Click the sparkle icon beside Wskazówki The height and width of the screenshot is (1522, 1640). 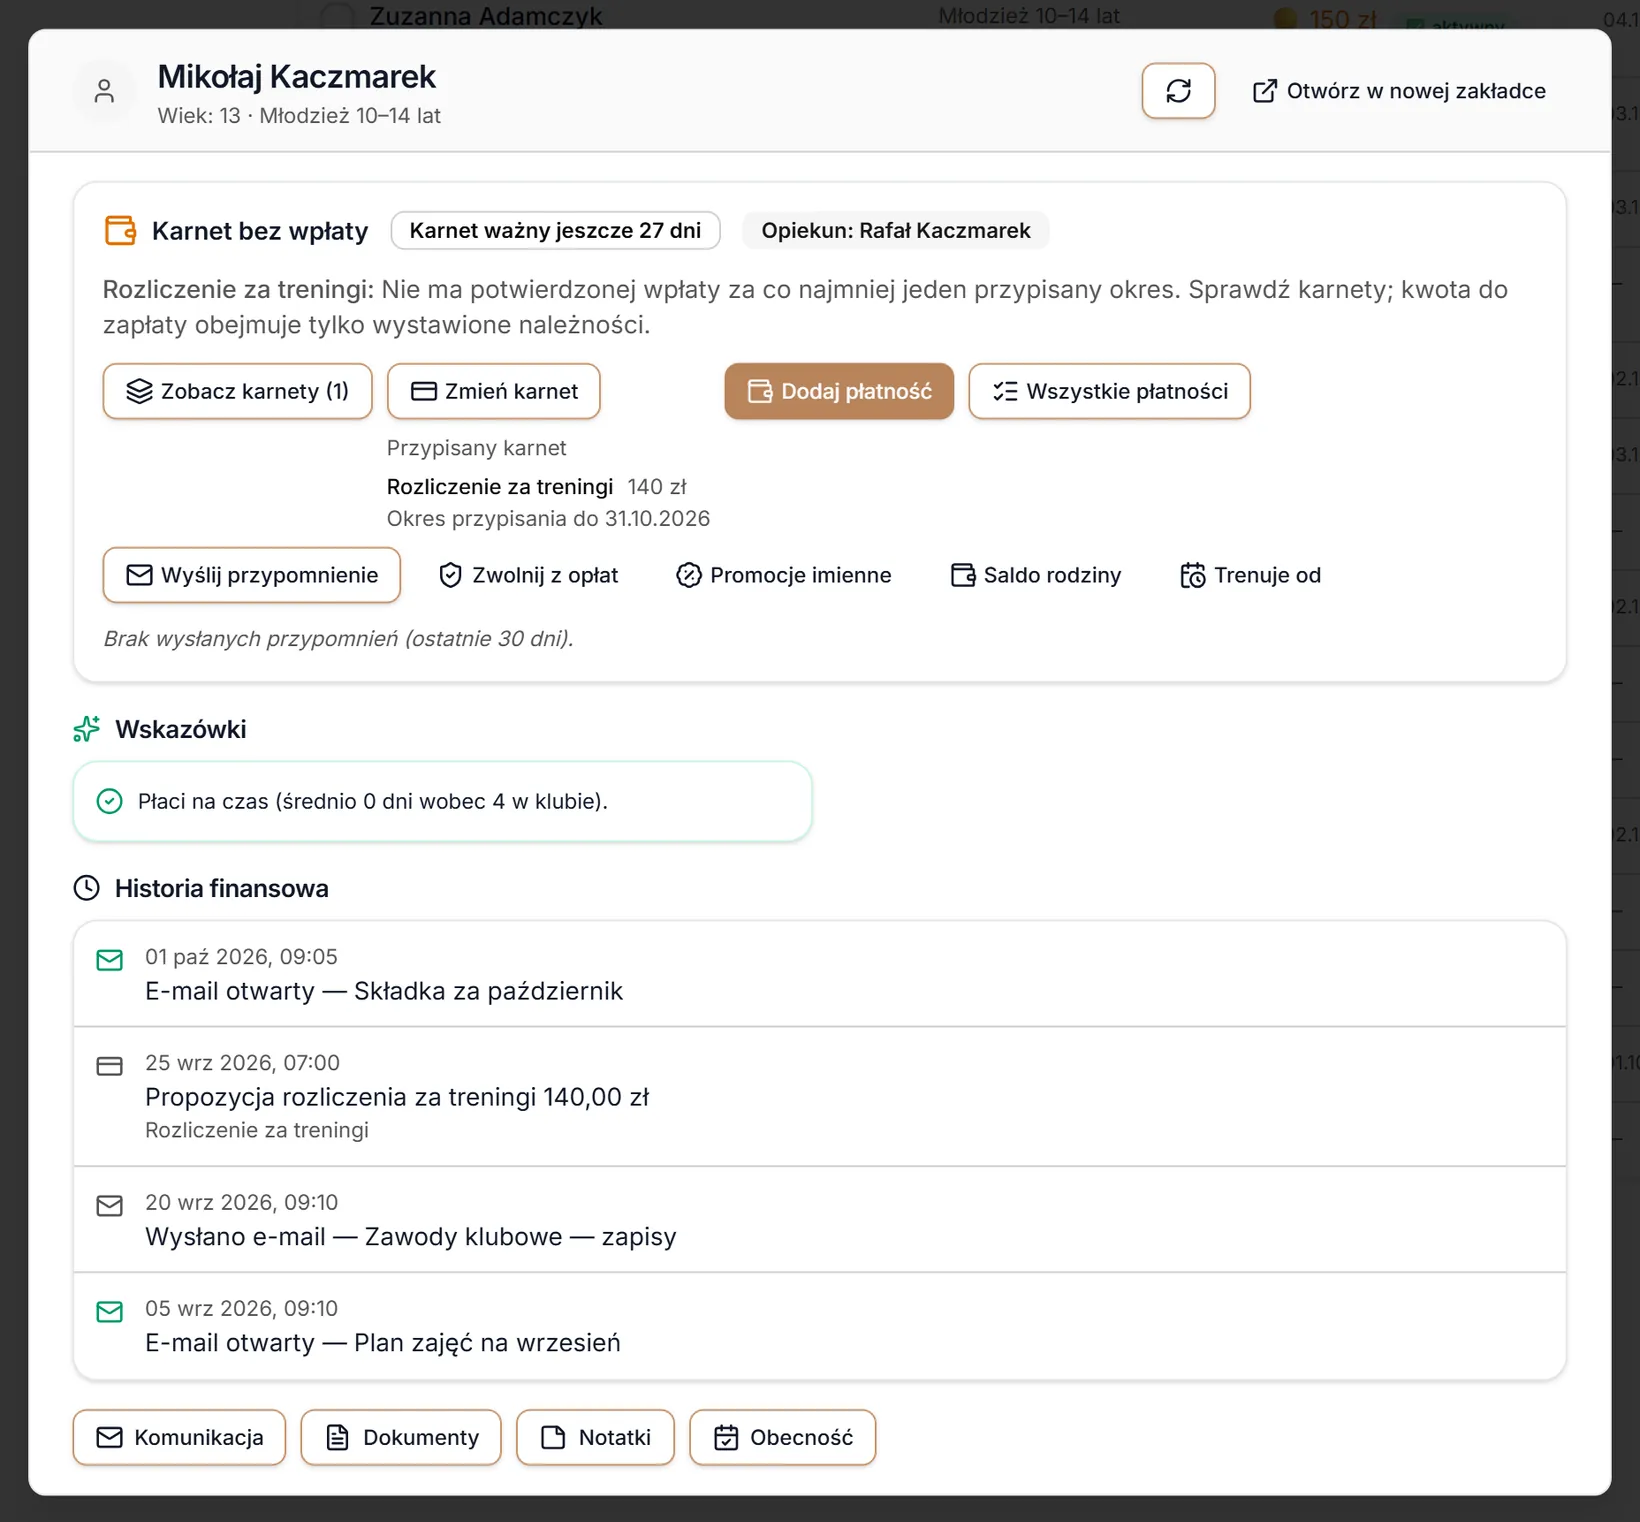coord(87,729)
